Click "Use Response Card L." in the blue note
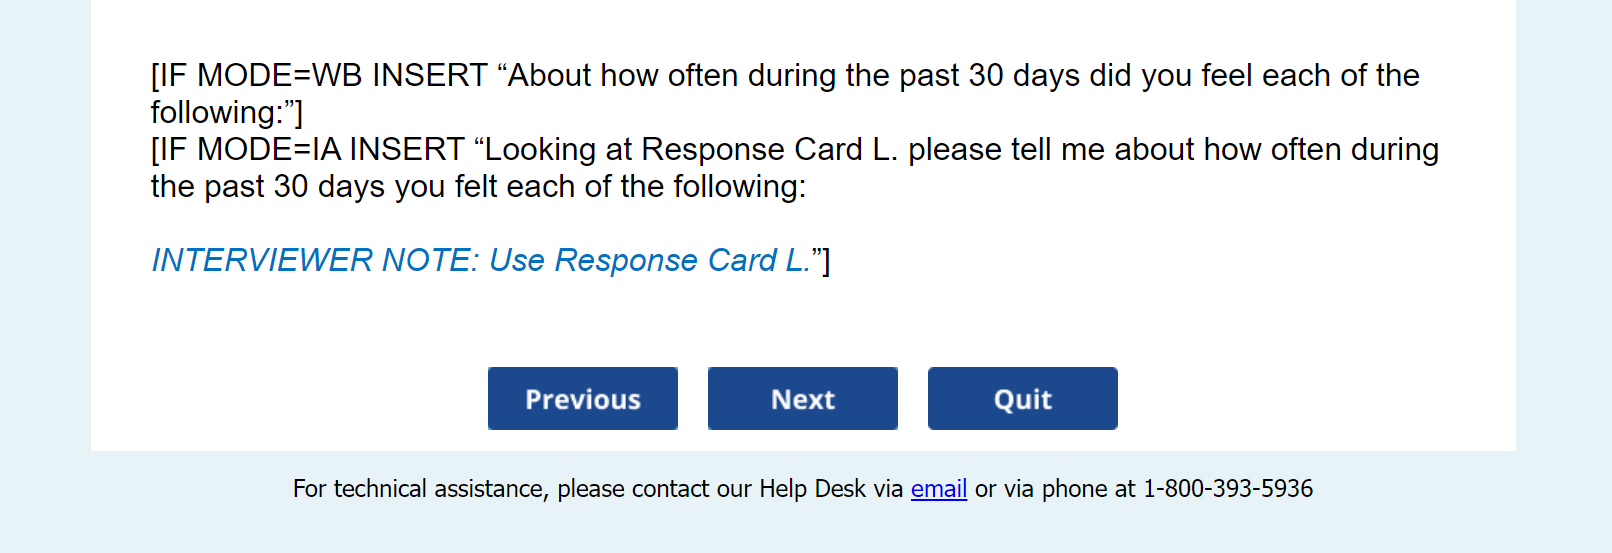This screenshot has height=553, width=1612. coord(649,260)
